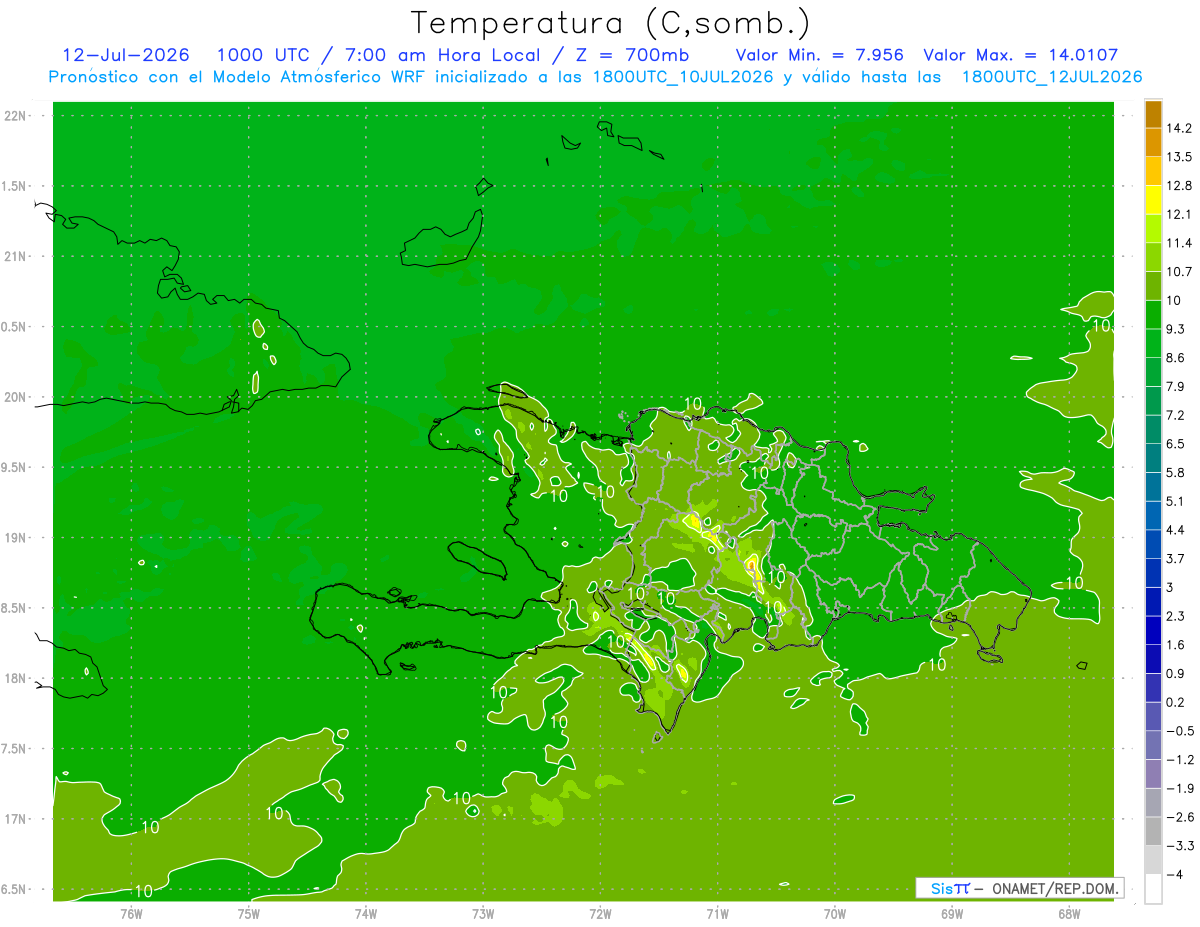Click the colorbar label '0.9'
The height and width of the screenshot is (927, 1200).
(x=1176, y=673)
